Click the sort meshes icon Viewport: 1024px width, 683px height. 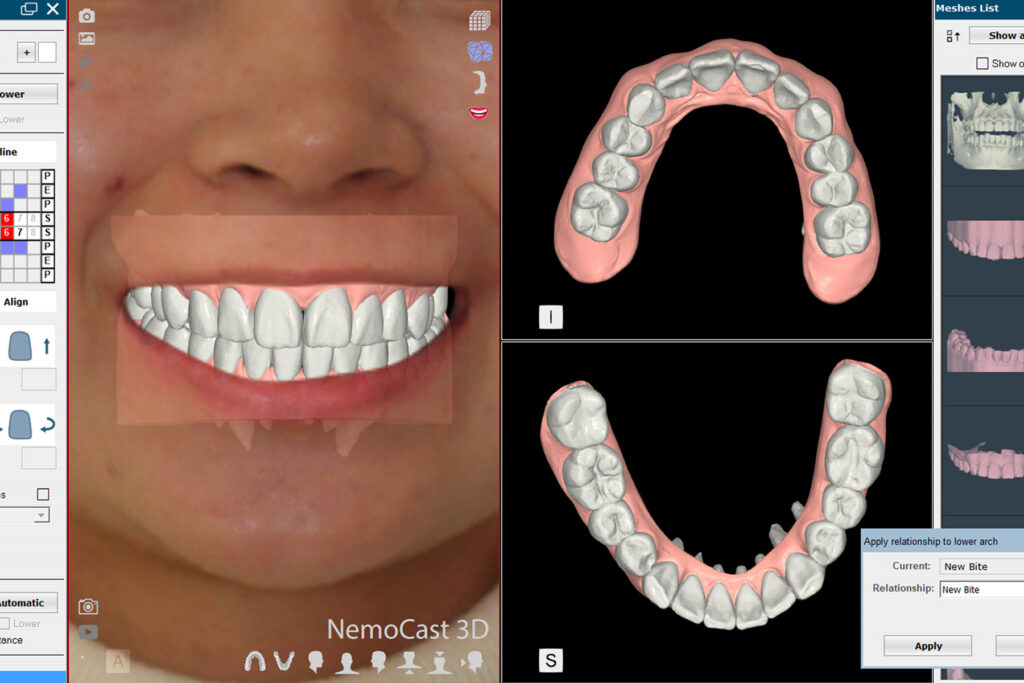(x=952, y=36)
